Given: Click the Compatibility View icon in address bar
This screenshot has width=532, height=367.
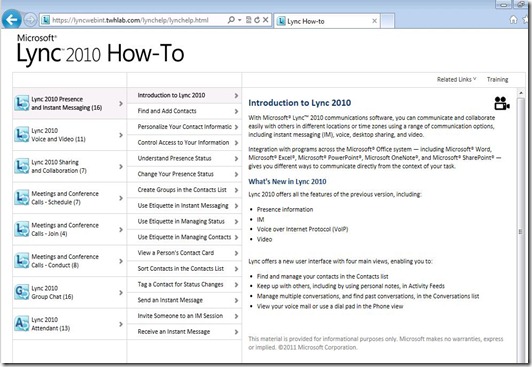Looking at the screenshot, I should tap(249, 20).
